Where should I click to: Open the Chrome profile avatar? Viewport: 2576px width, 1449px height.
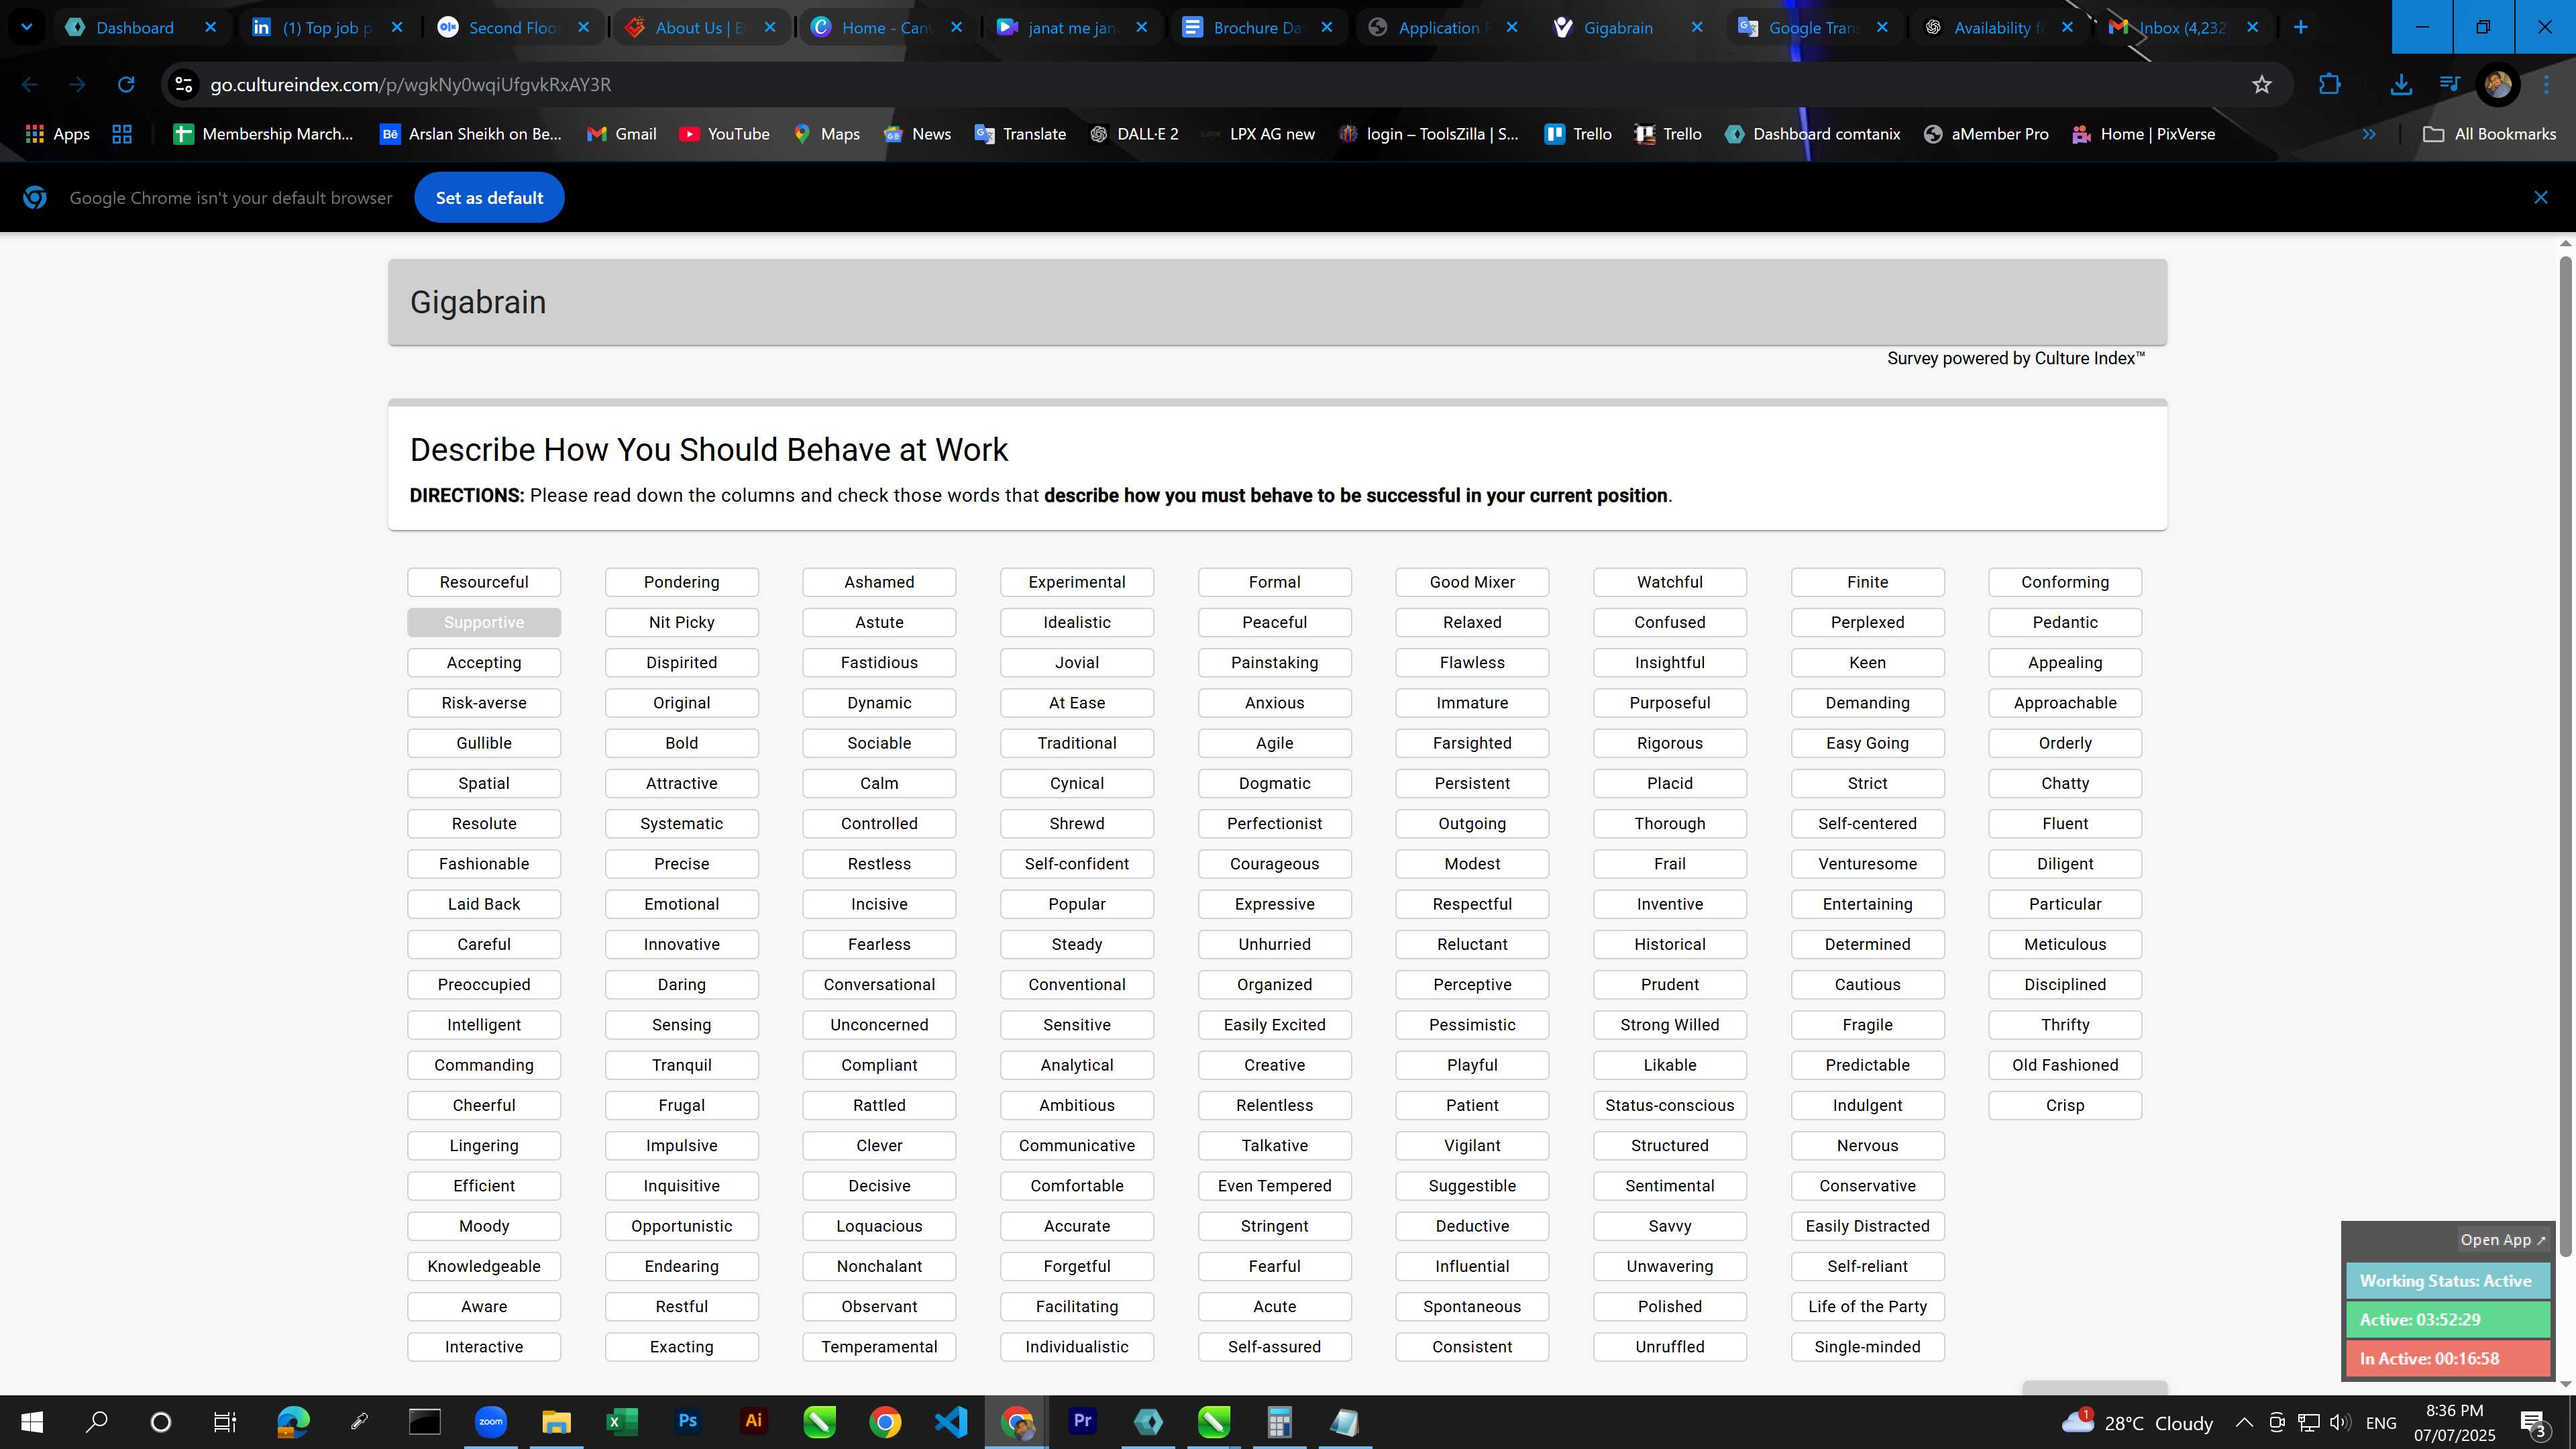2497,85
